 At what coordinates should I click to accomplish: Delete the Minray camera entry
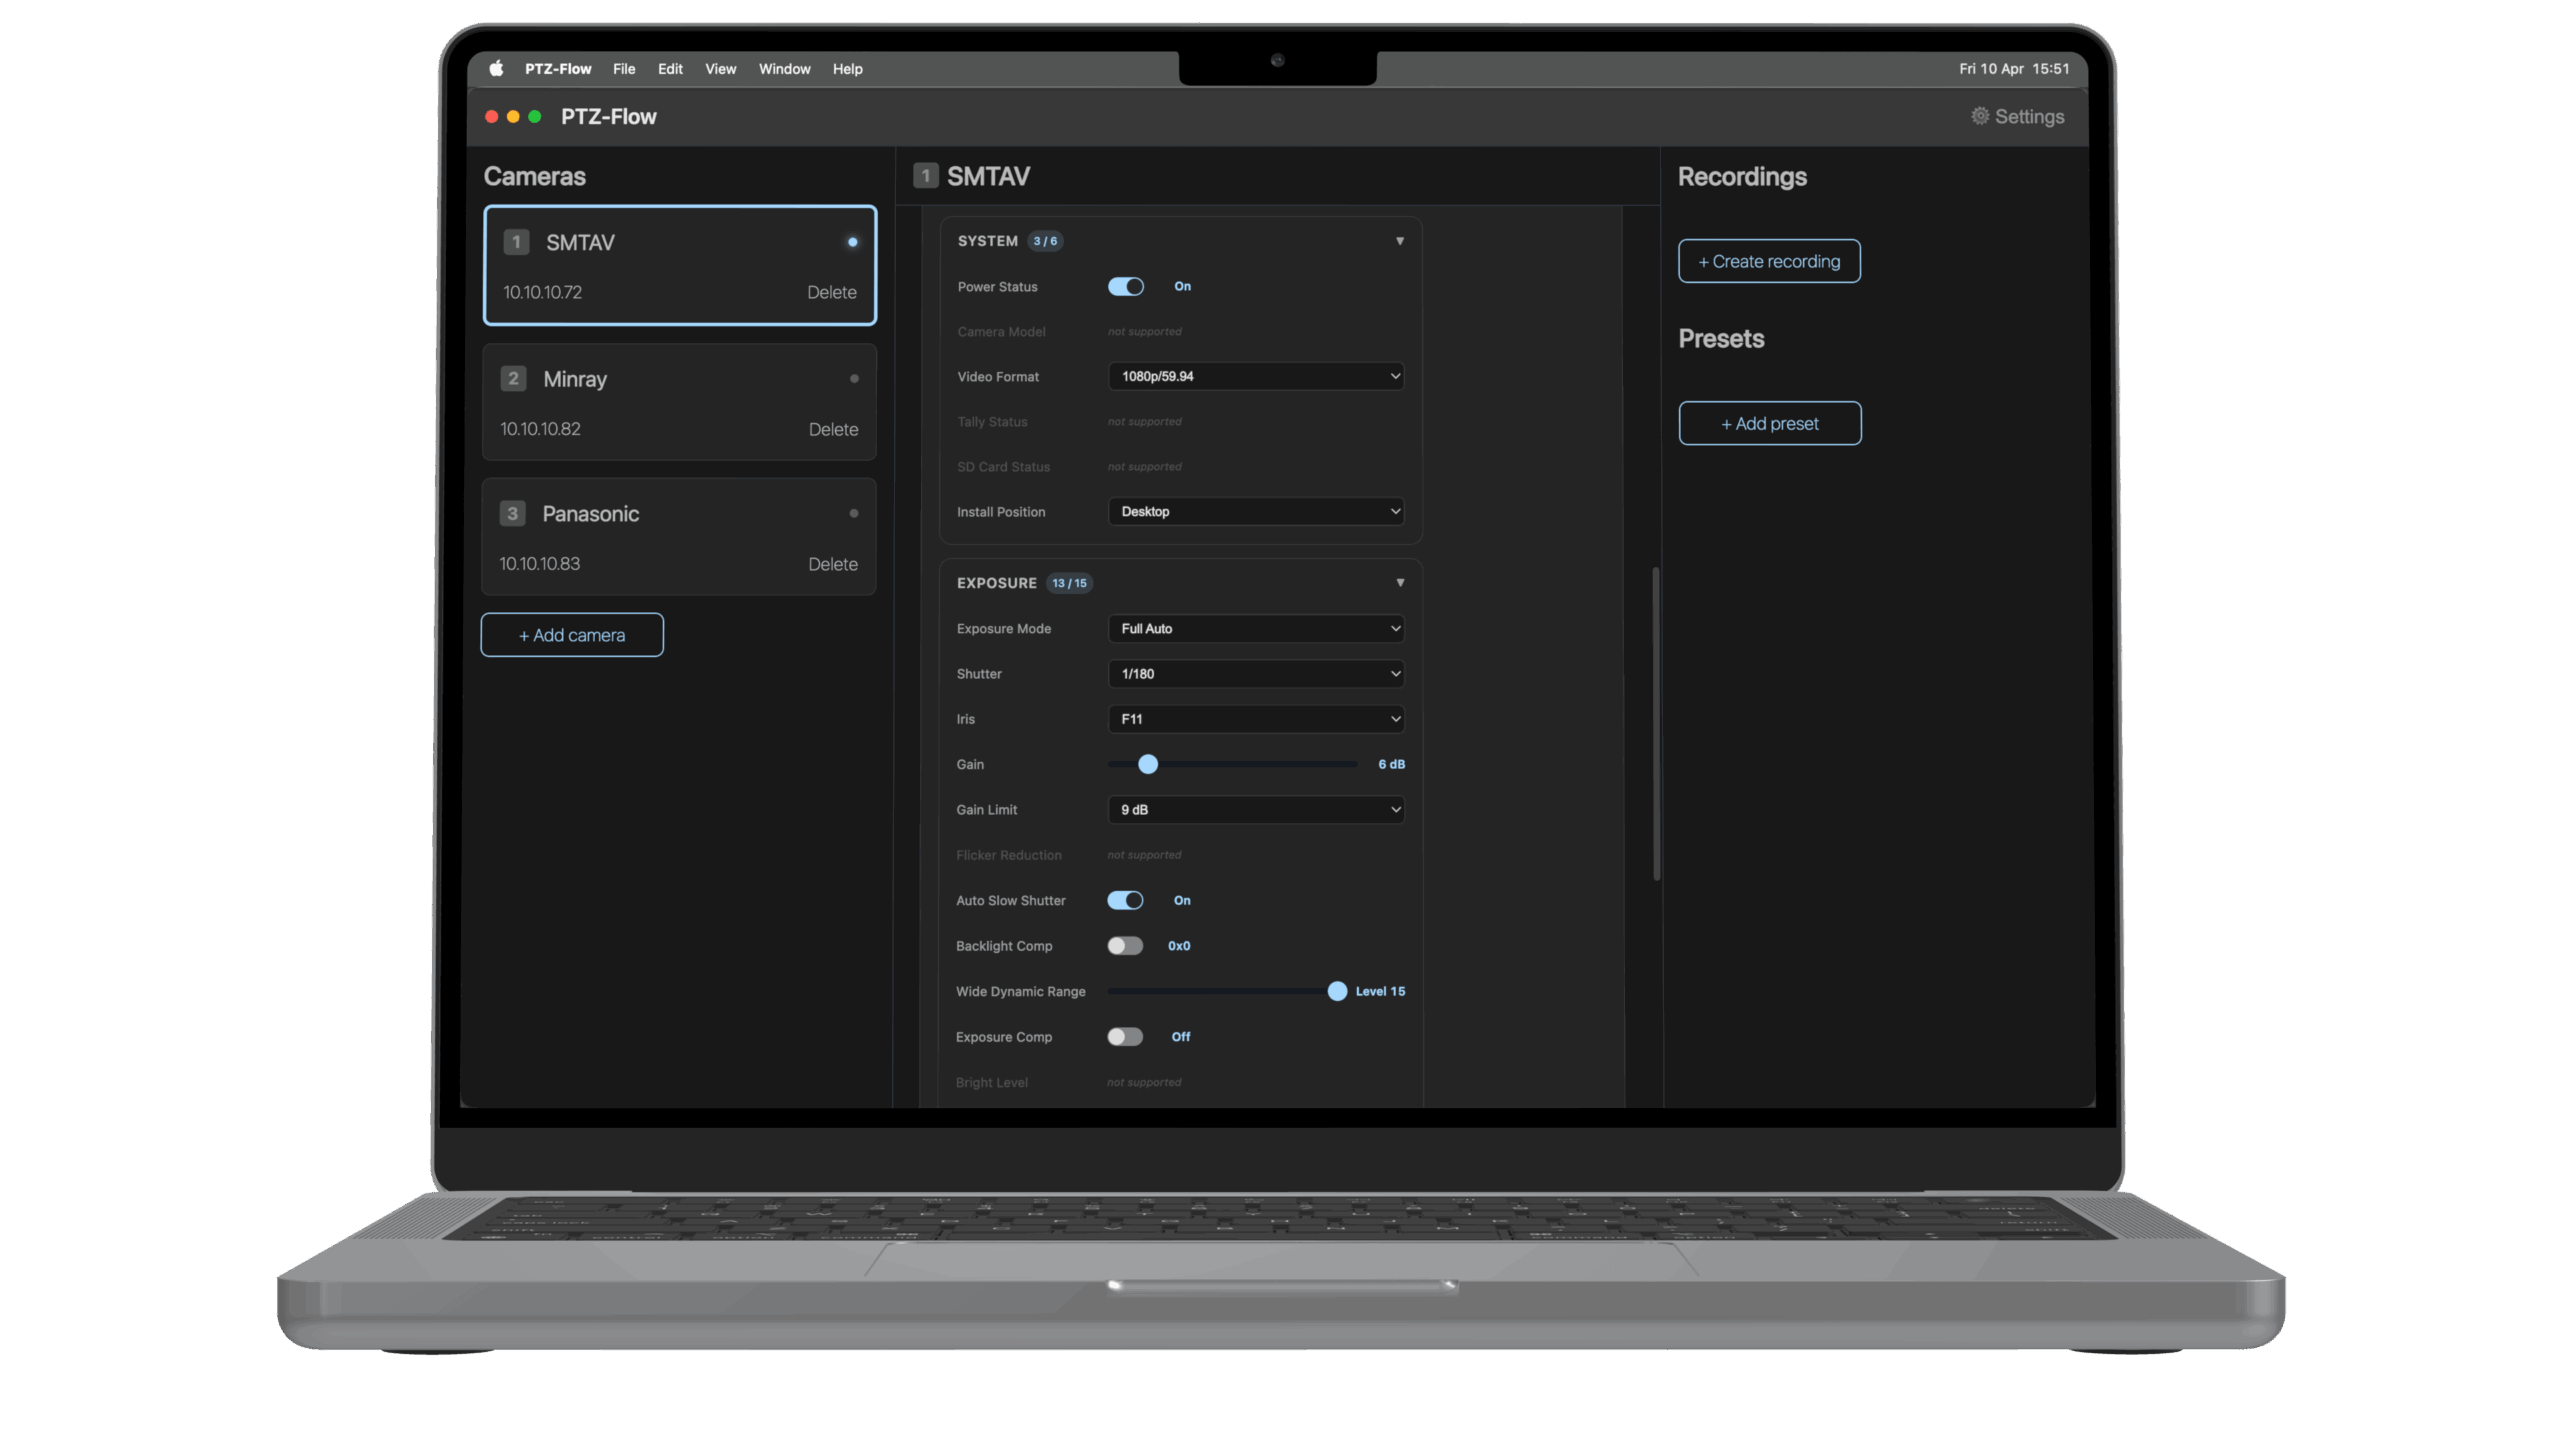(833, 430)
